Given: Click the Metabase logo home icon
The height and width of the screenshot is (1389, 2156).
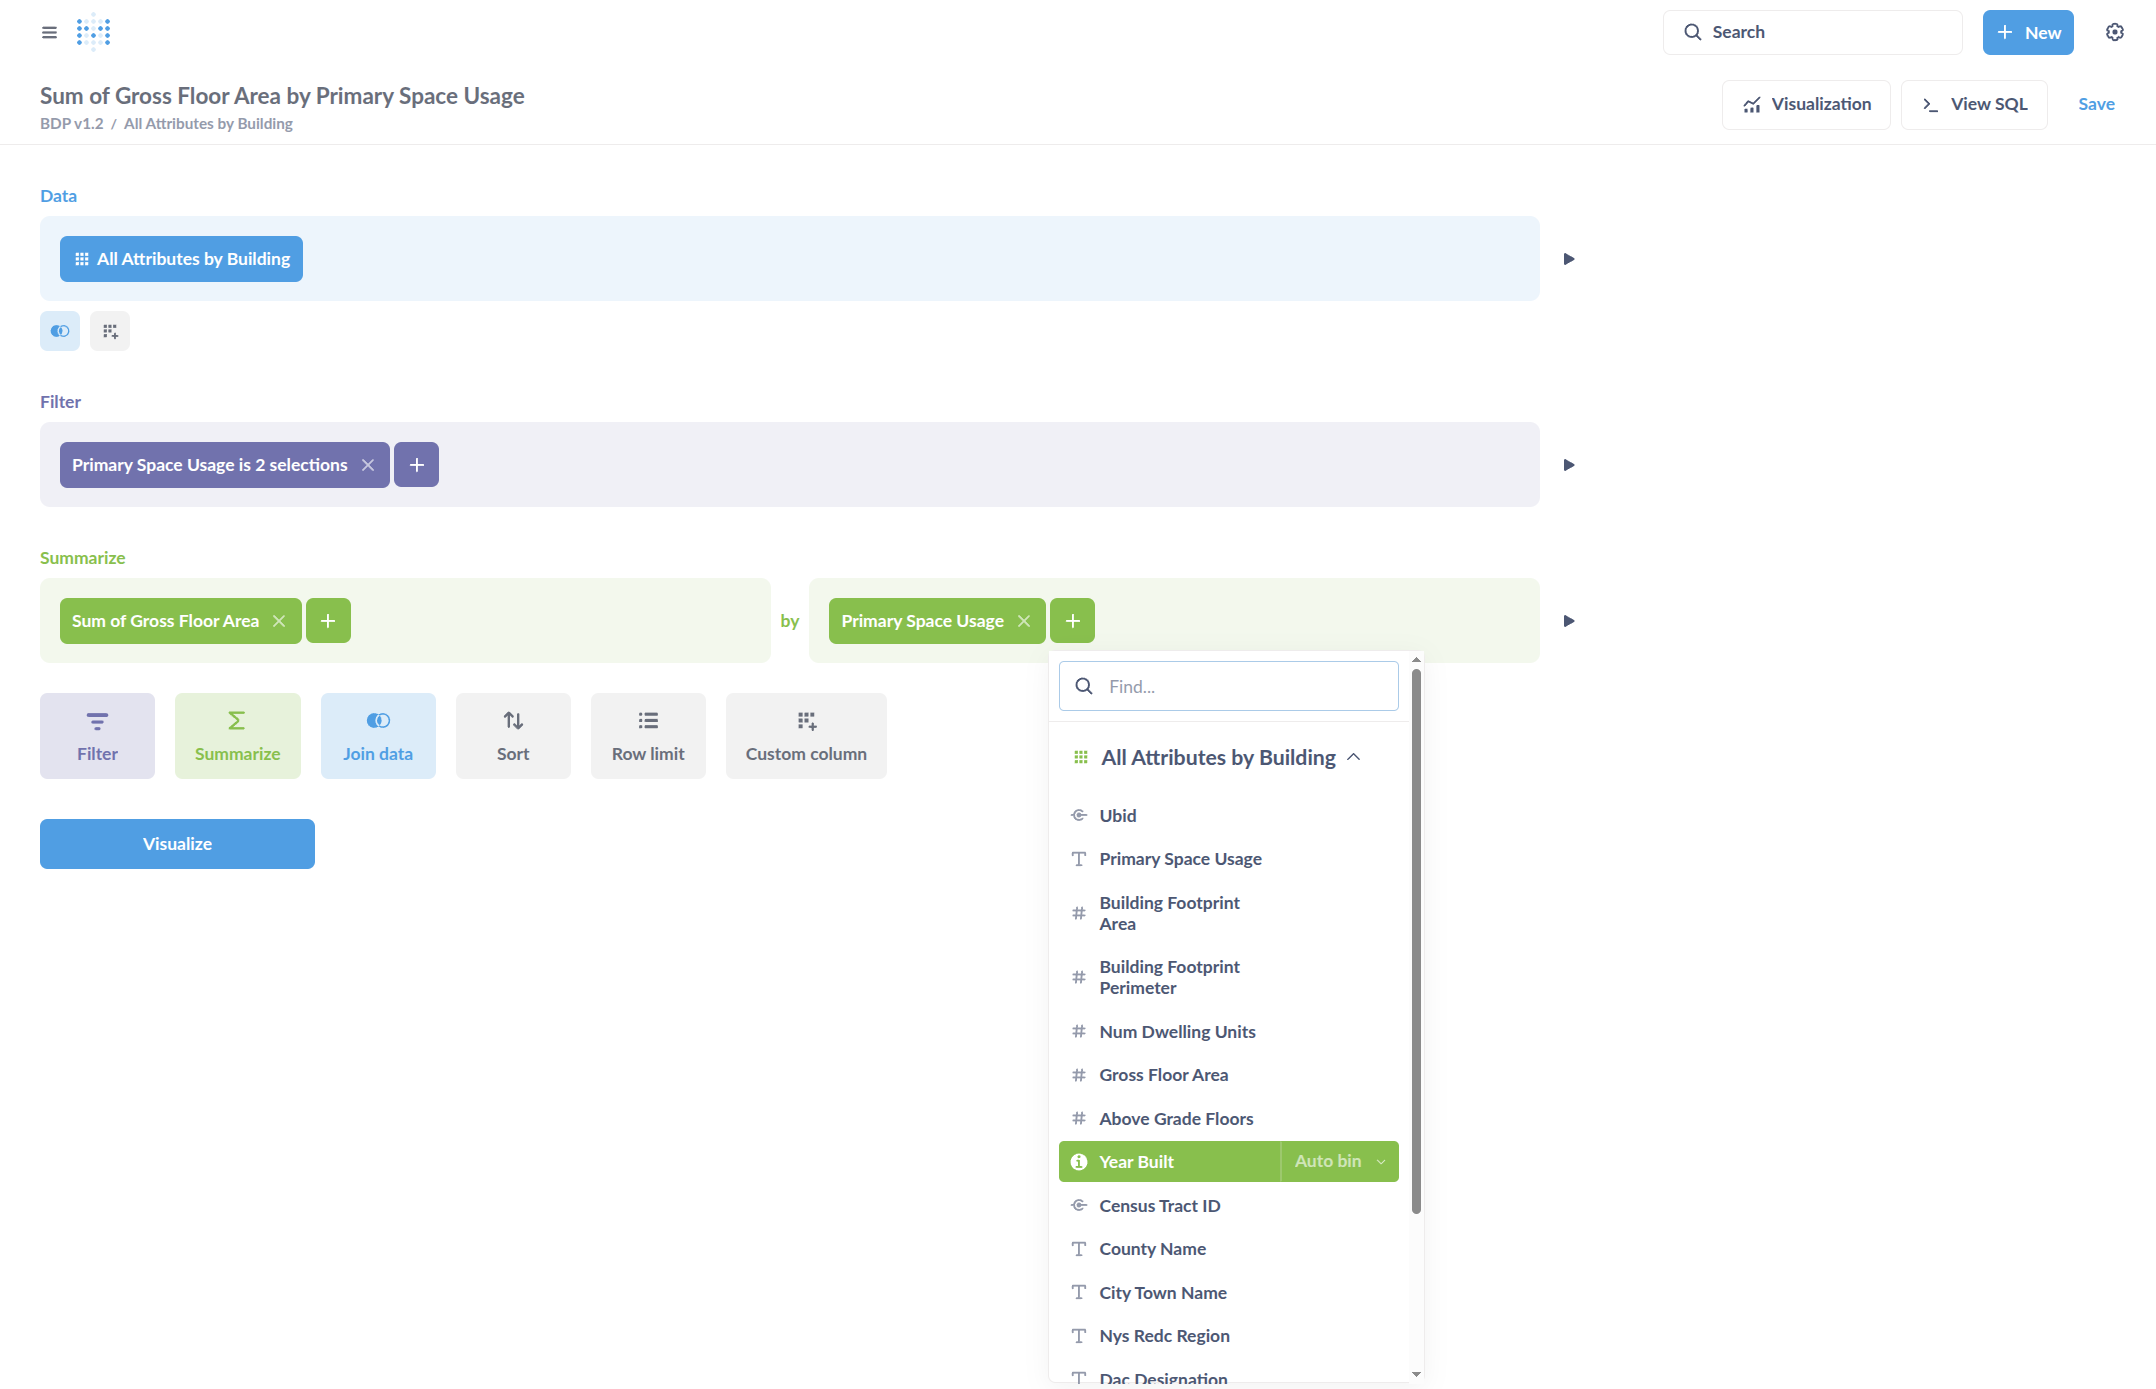Looking at the screenshot, I should point(93,32).
